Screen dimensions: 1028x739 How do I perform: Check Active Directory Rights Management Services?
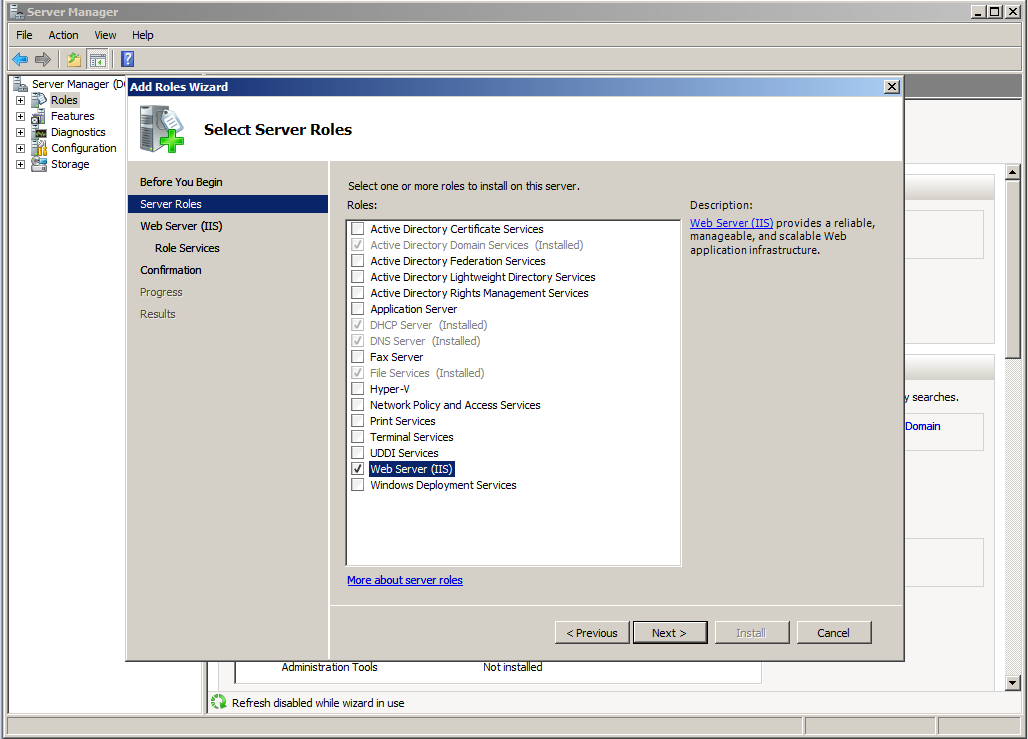[x=357, y=292]
